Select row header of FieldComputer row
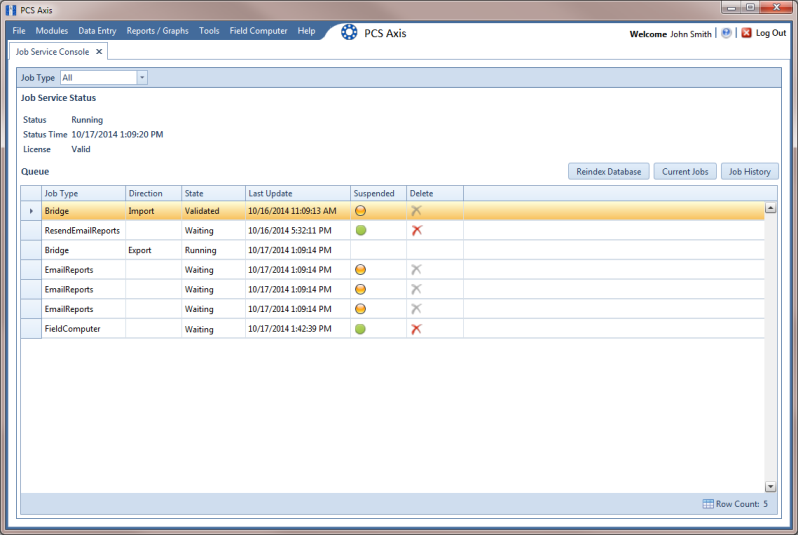Image resolution: width=798 pixels, height=535 pixels. click(31, 329)
